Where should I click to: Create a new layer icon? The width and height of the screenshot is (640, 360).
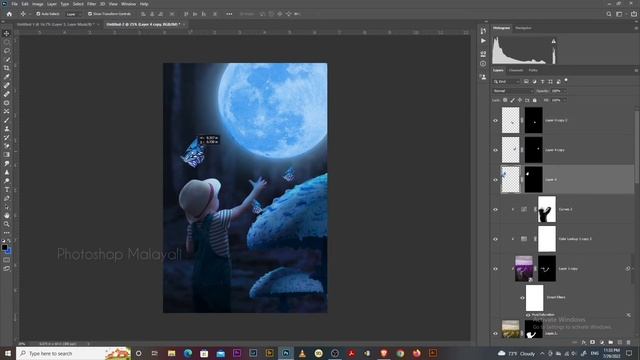pyautogui.click(x=620, y=342)
